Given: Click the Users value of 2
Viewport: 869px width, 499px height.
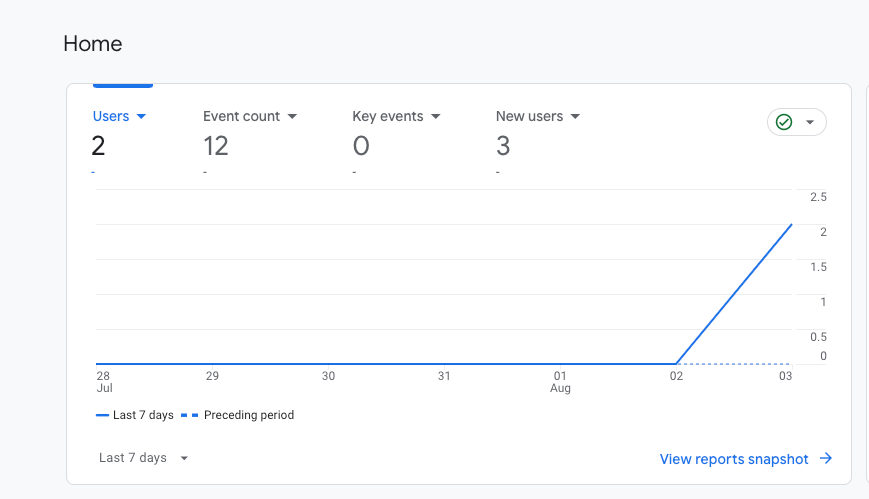Looking at the screenshot, I should pyautogui.click(x=99, y=146).
